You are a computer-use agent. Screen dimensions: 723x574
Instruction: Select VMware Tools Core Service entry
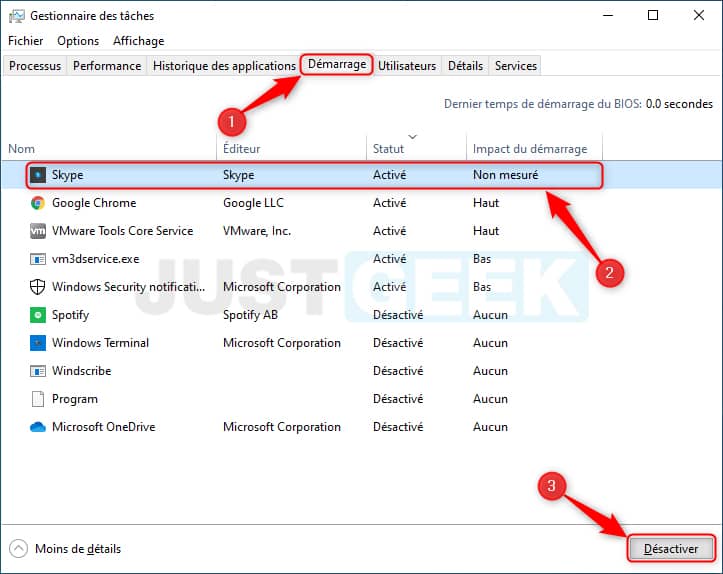coord(123,231)
